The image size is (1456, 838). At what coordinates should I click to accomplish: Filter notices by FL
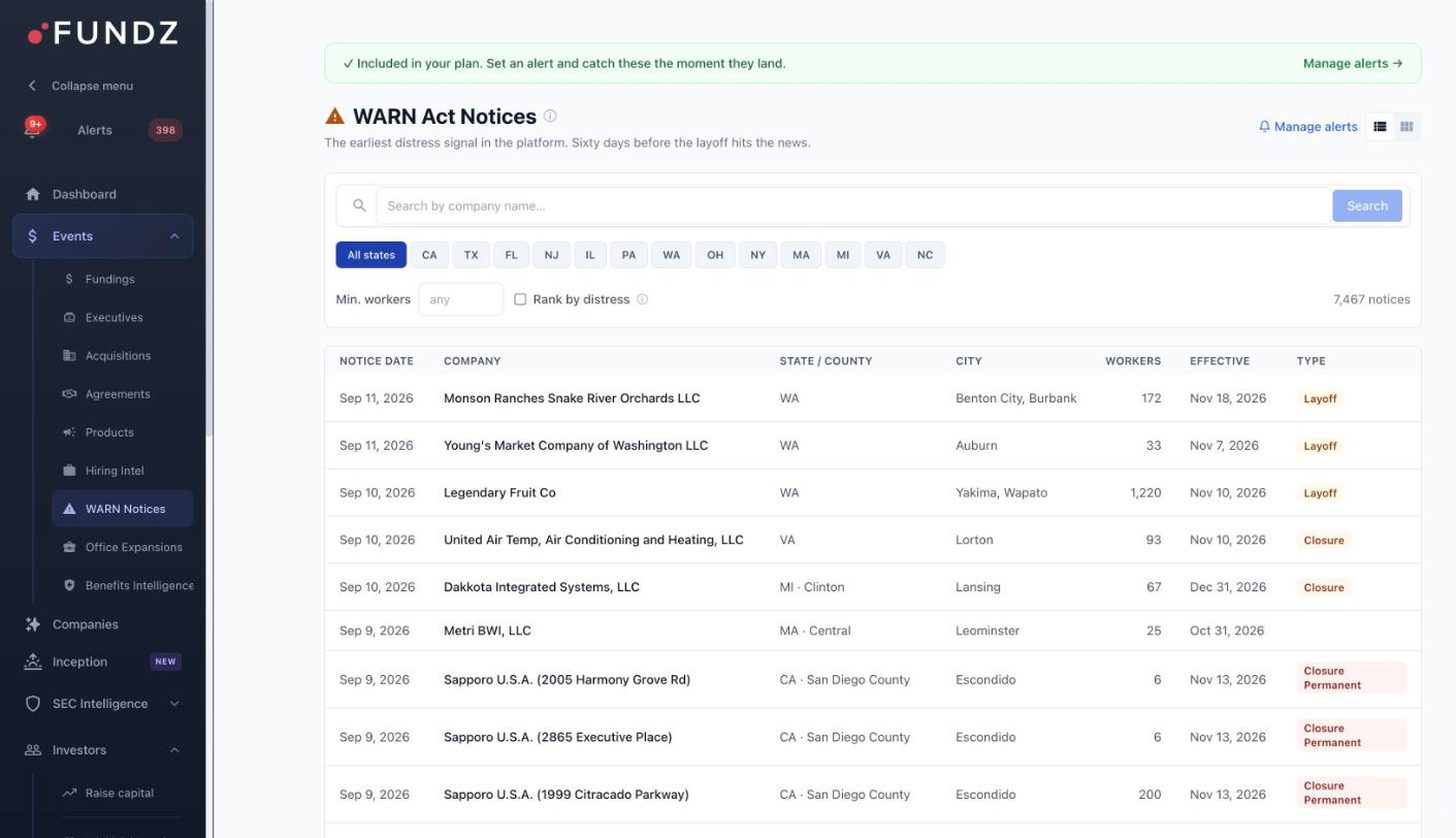511,255
